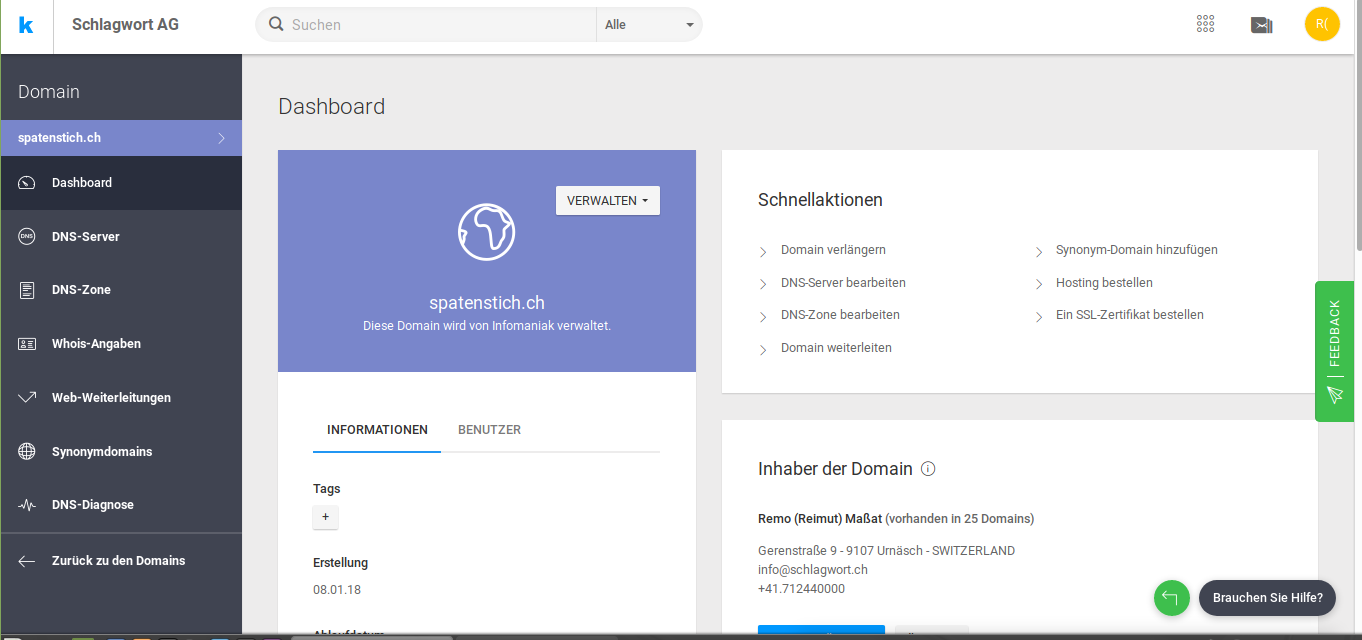This screenshot has width=1362, height=640.
Task: Open the mail icon in header
Action: click(x=1262, y=25)
